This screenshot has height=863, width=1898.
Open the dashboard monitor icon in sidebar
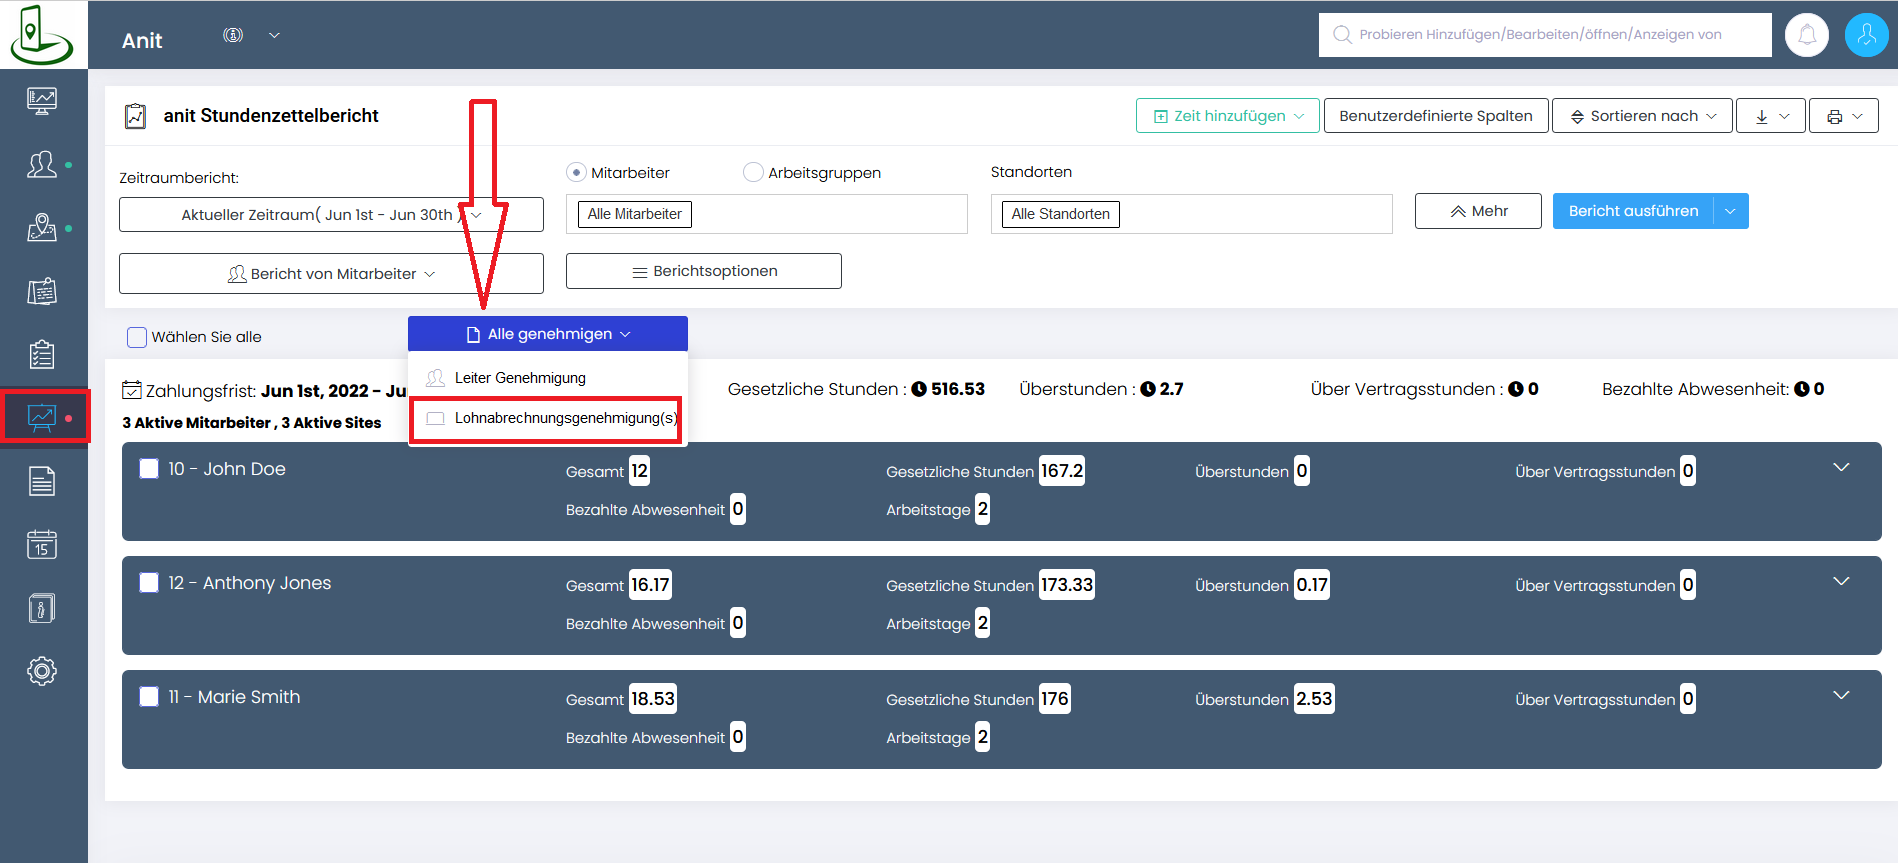42,100
